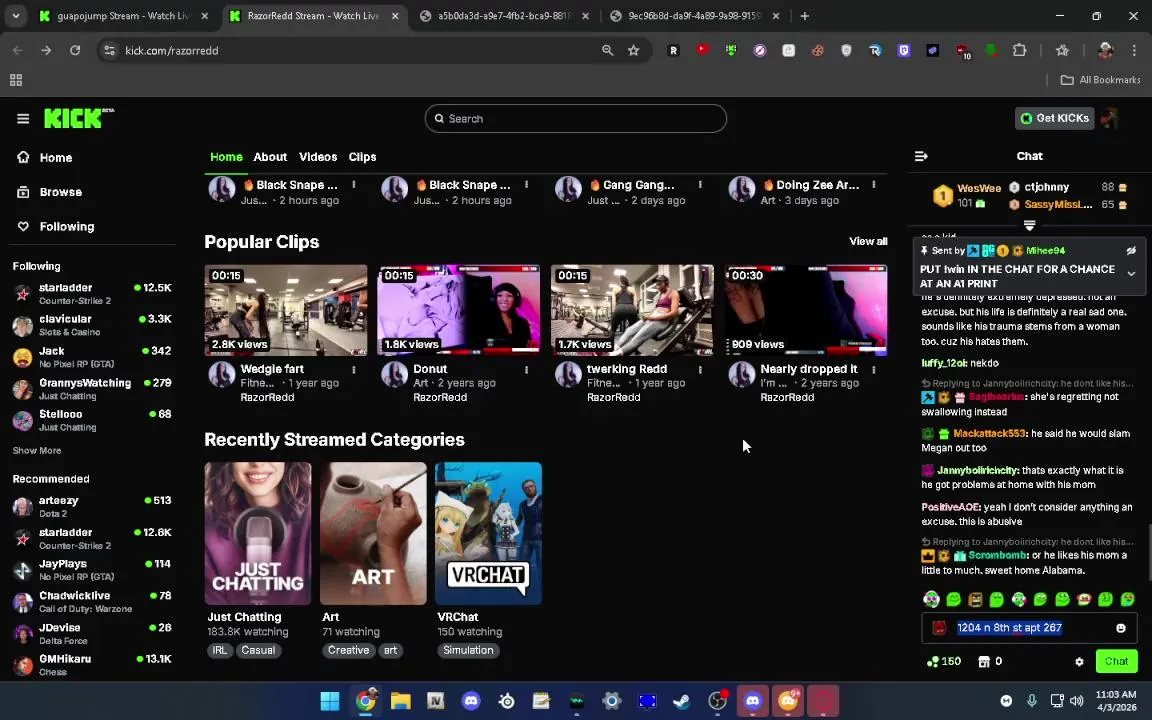Open starladder in Following list

pos(92,293)
